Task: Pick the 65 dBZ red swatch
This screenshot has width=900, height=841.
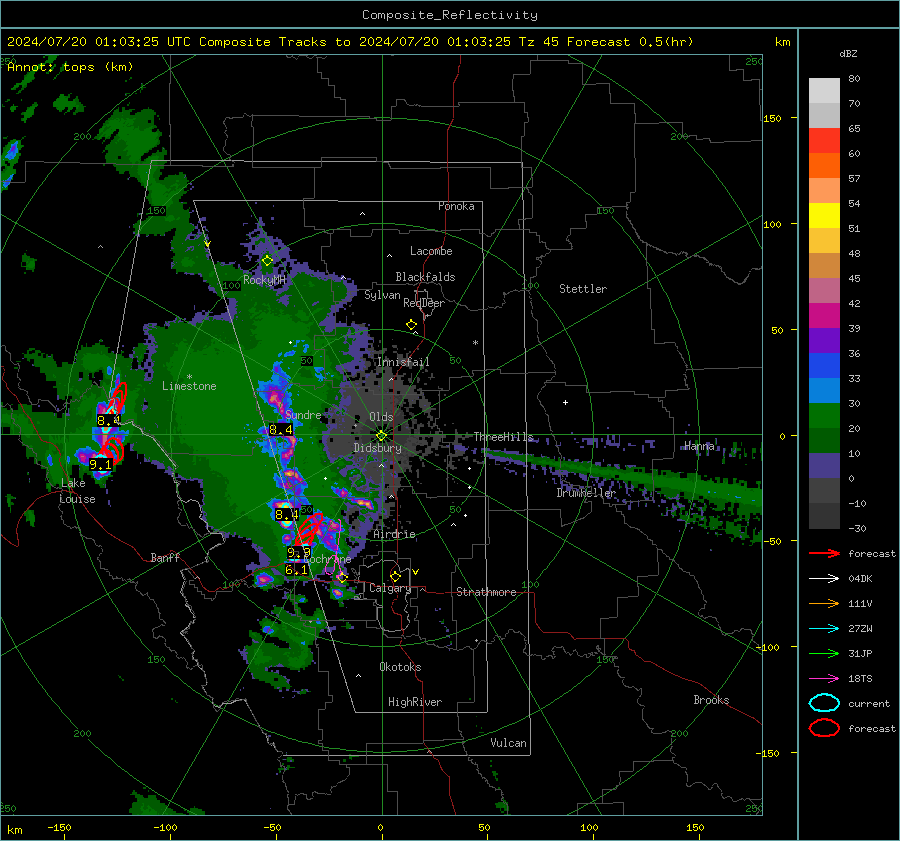Action: coord(824,141)
